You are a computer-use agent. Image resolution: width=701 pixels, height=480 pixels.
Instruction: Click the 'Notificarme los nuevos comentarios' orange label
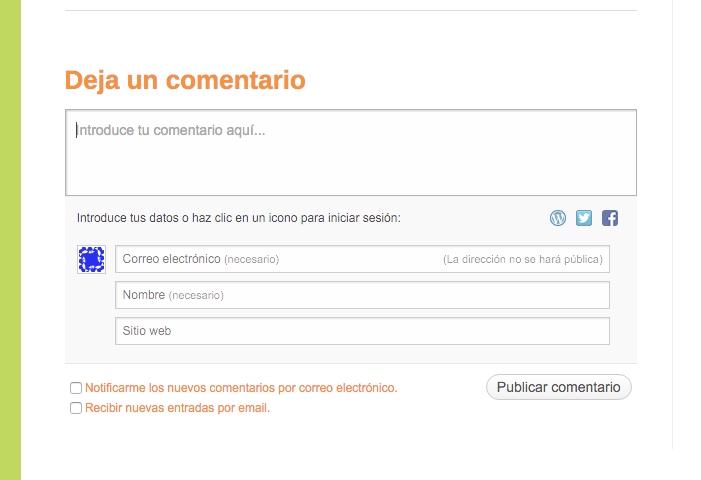(241, 388)
